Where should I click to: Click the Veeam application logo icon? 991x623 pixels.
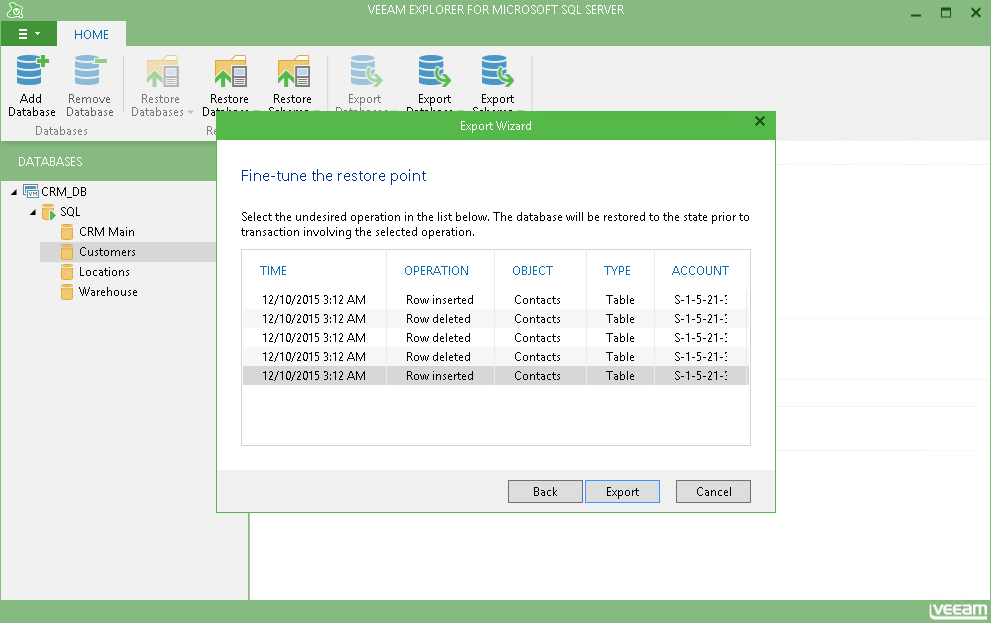point(15,10)
